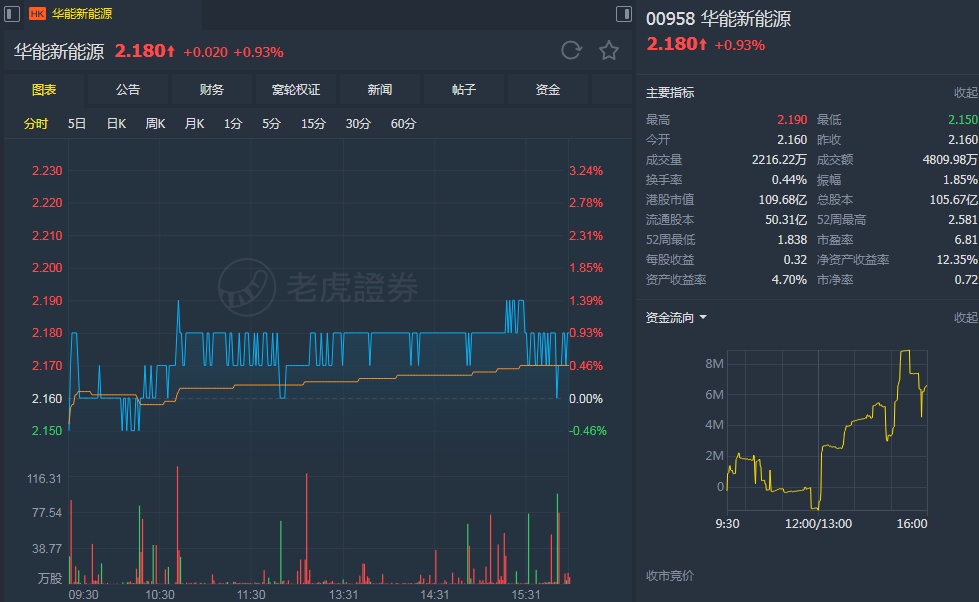Open the 帖子 tab

point(464,90)
